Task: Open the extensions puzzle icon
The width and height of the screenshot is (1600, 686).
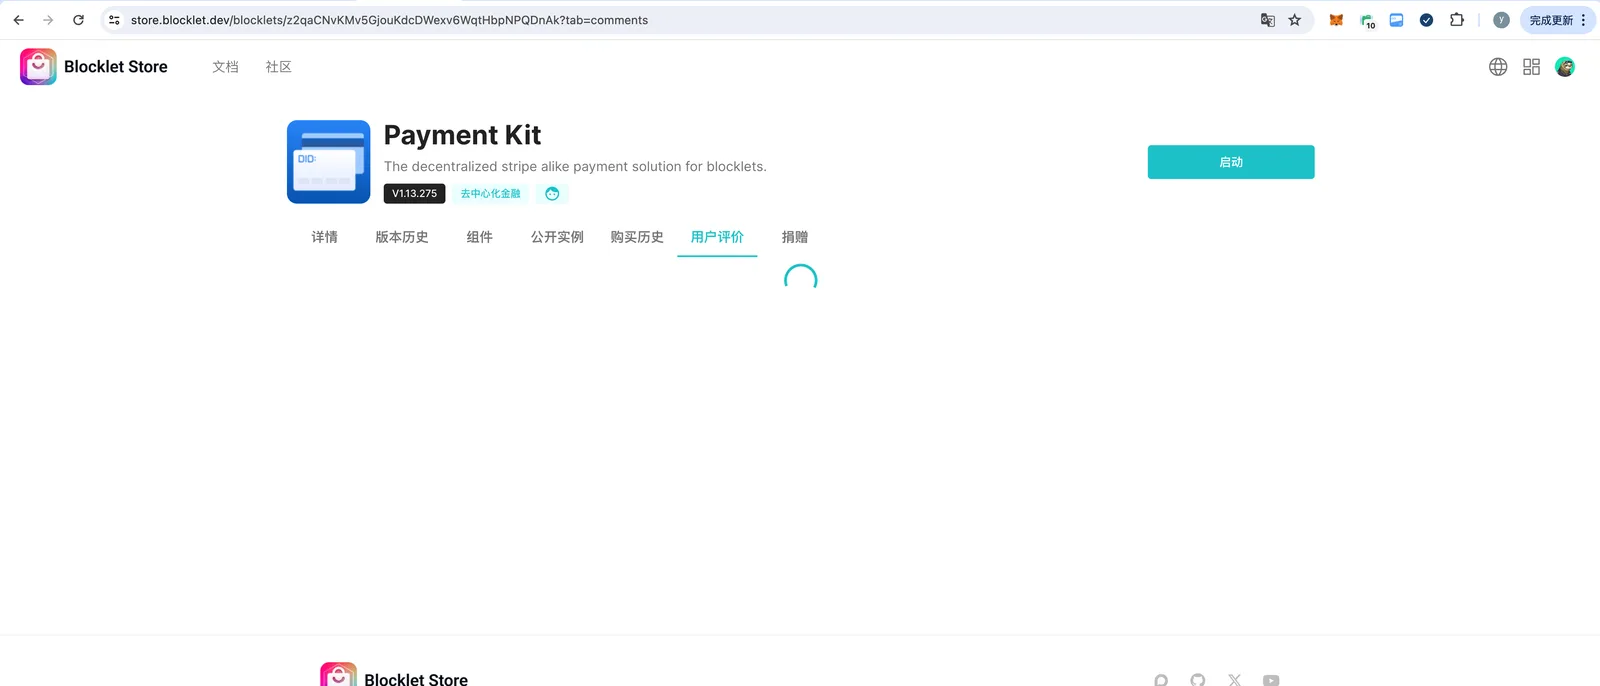Action: click(x=1457, y=20)
